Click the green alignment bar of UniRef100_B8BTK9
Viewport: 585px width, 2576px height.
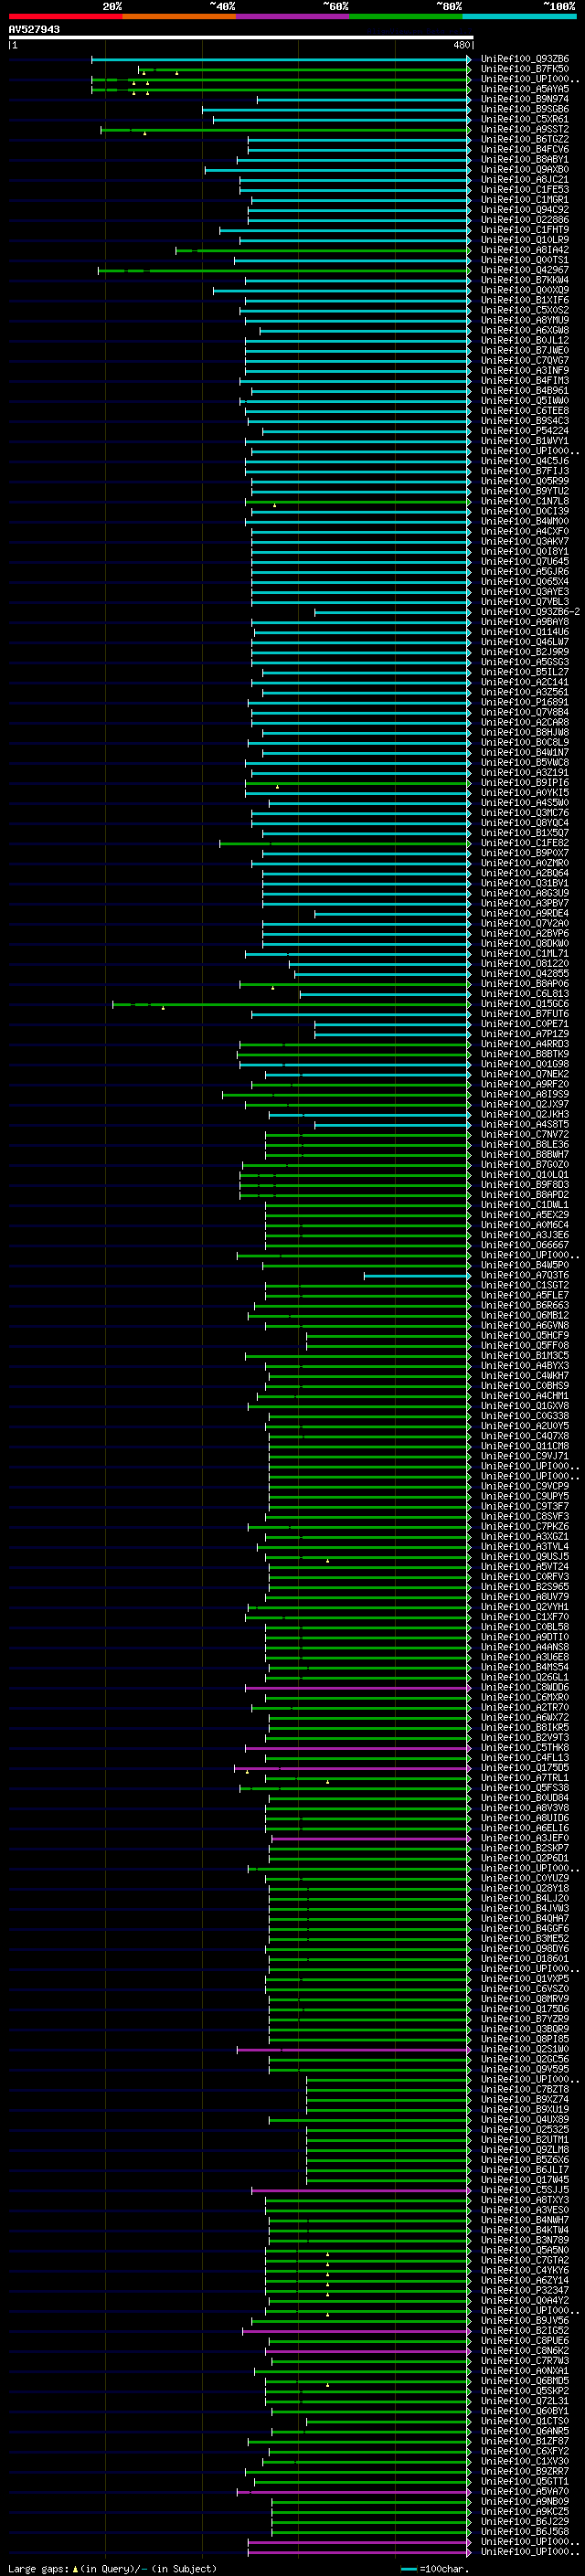353,1054
